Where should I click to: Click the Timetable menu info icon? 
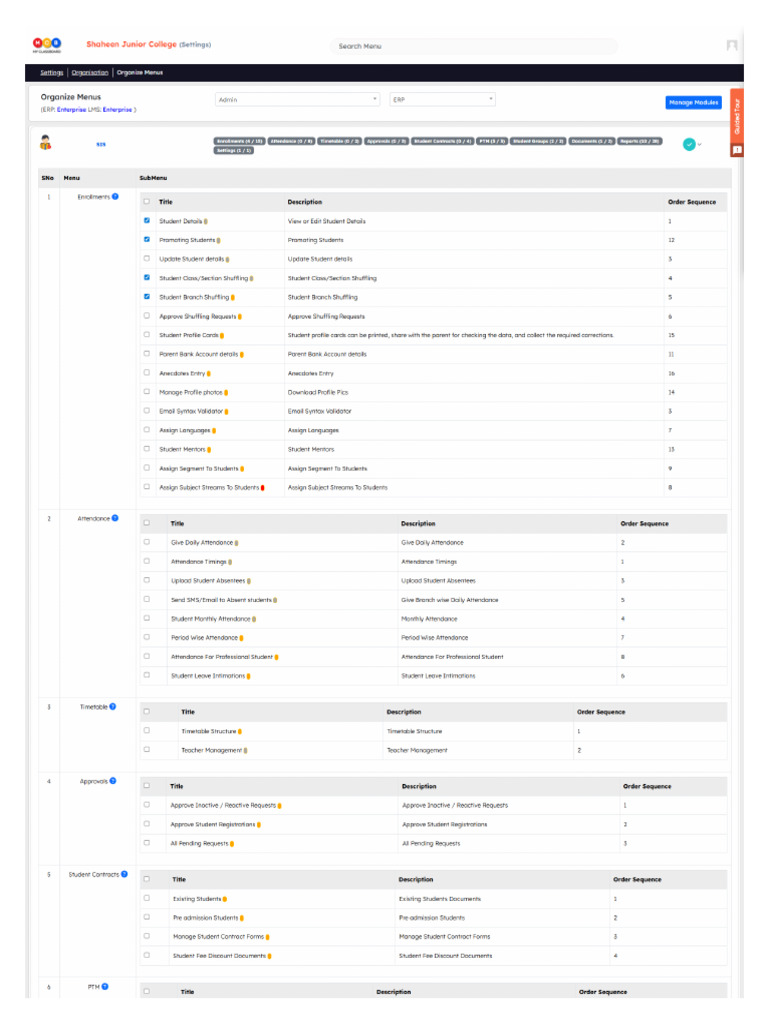click(112, 707)
